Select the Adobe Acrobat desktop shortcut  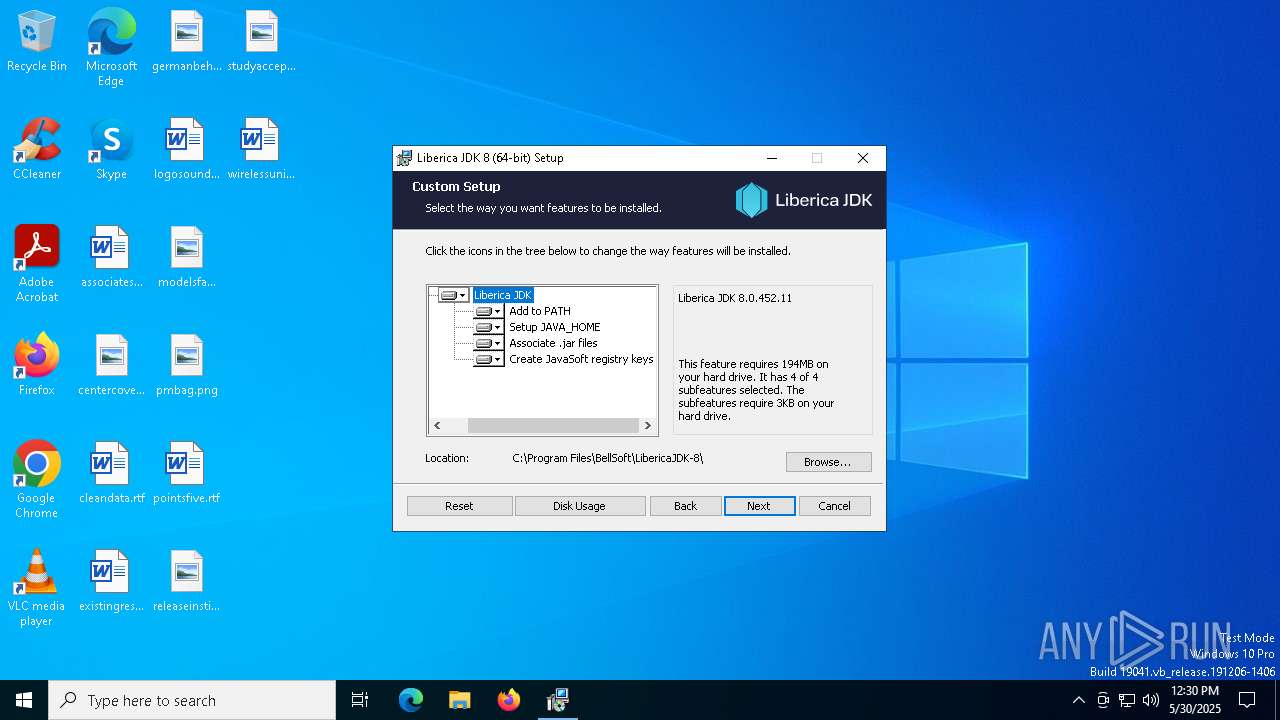37,264
